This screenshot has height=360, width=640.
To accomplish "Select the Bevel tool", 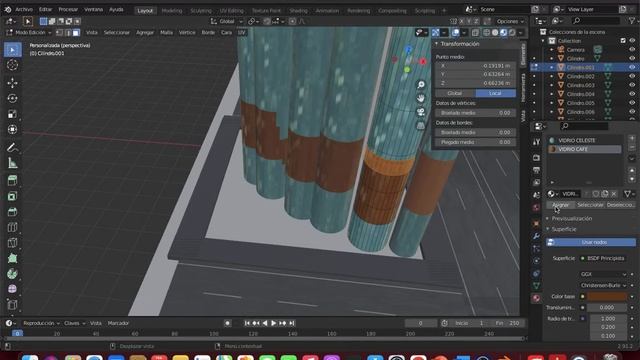I will 12,227.
